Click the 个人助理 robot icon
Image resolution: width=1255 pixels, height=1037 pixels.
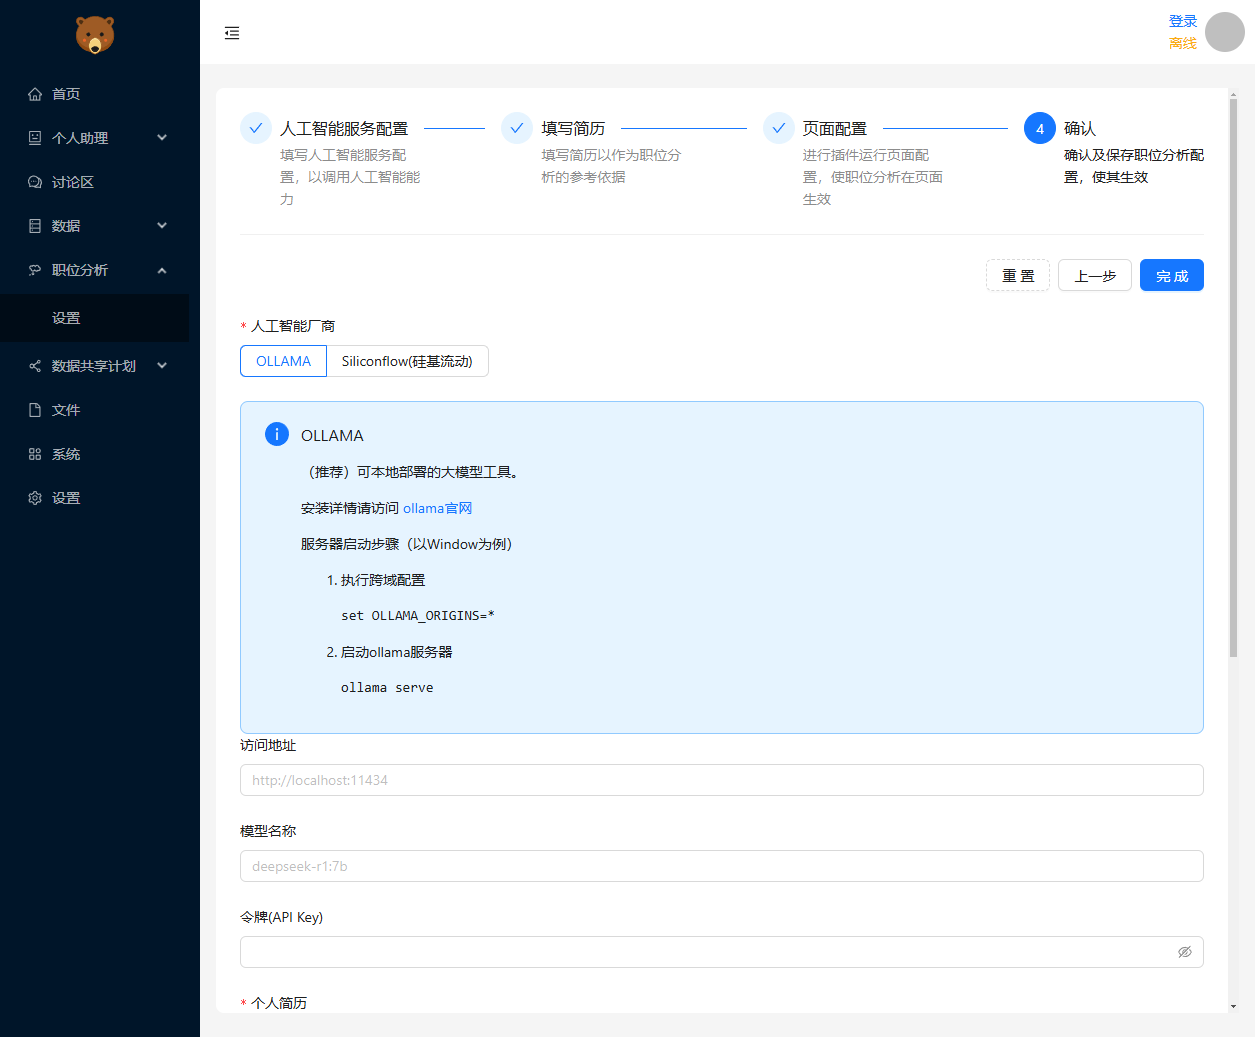coord(35,138)
